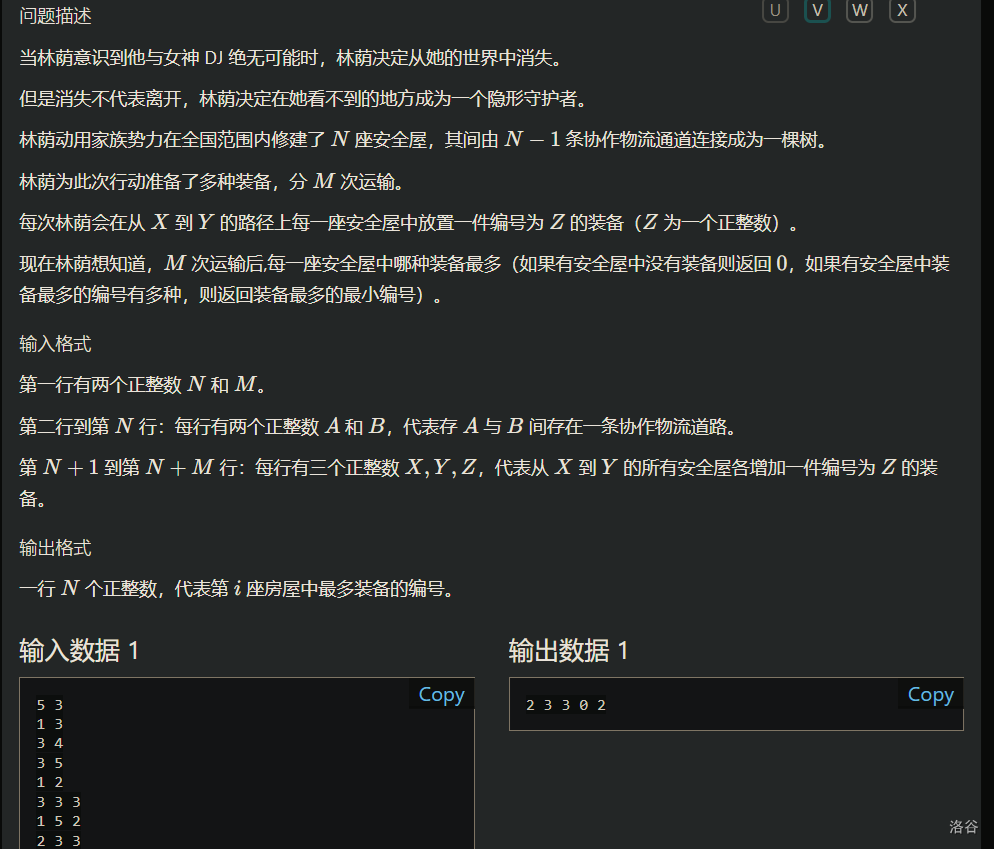Click the X key button
Image resolution: width=994 pixels, height=849 pixels.
tap(902, 10)
